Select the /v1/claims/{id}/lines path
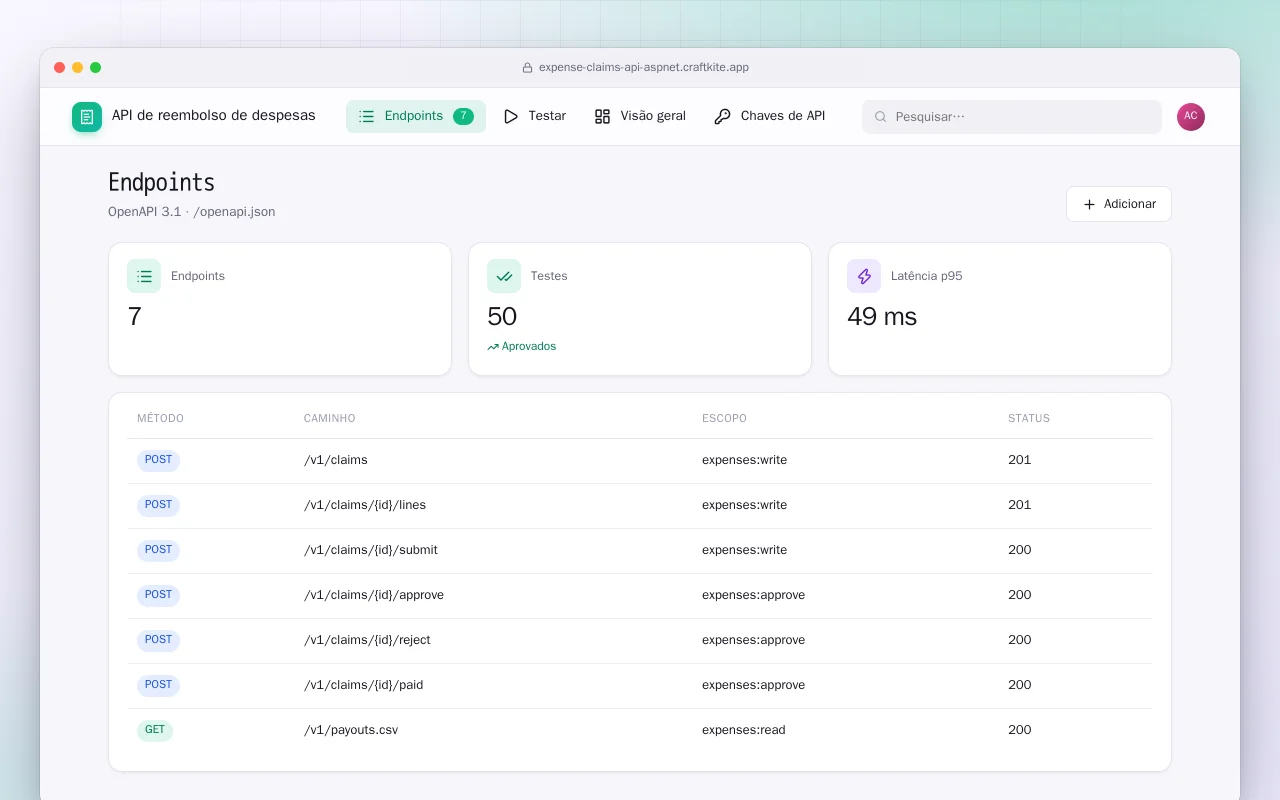This screenshot has height=800, width=1280. pyautogui.click(x=365, y=505)
